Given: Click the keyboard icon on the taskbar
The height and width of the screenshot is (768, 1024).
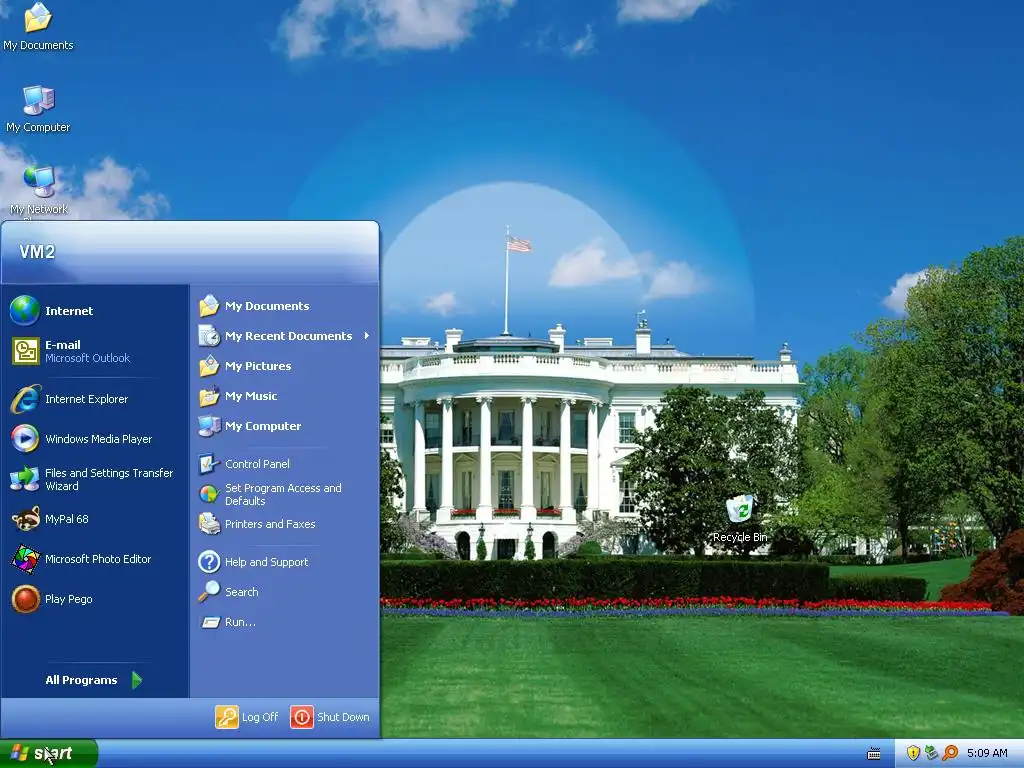Looking at the screenshot, I should [x=874, y=754].
